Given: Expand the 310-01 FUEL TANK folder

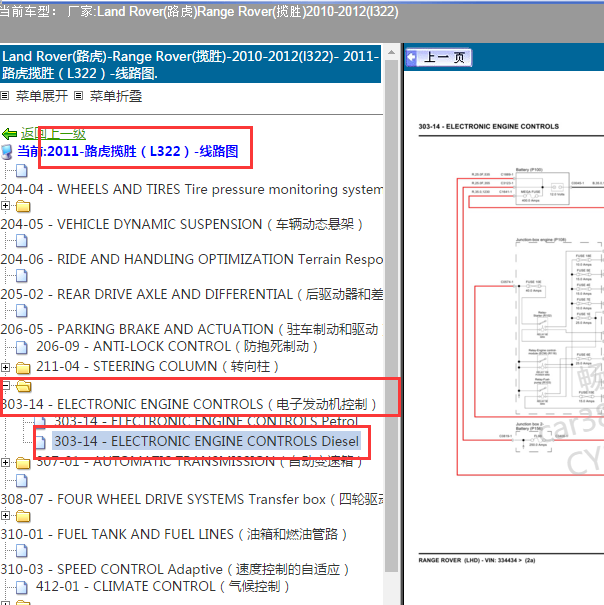Looking at the screenshot, I should (x=5, y=515).
